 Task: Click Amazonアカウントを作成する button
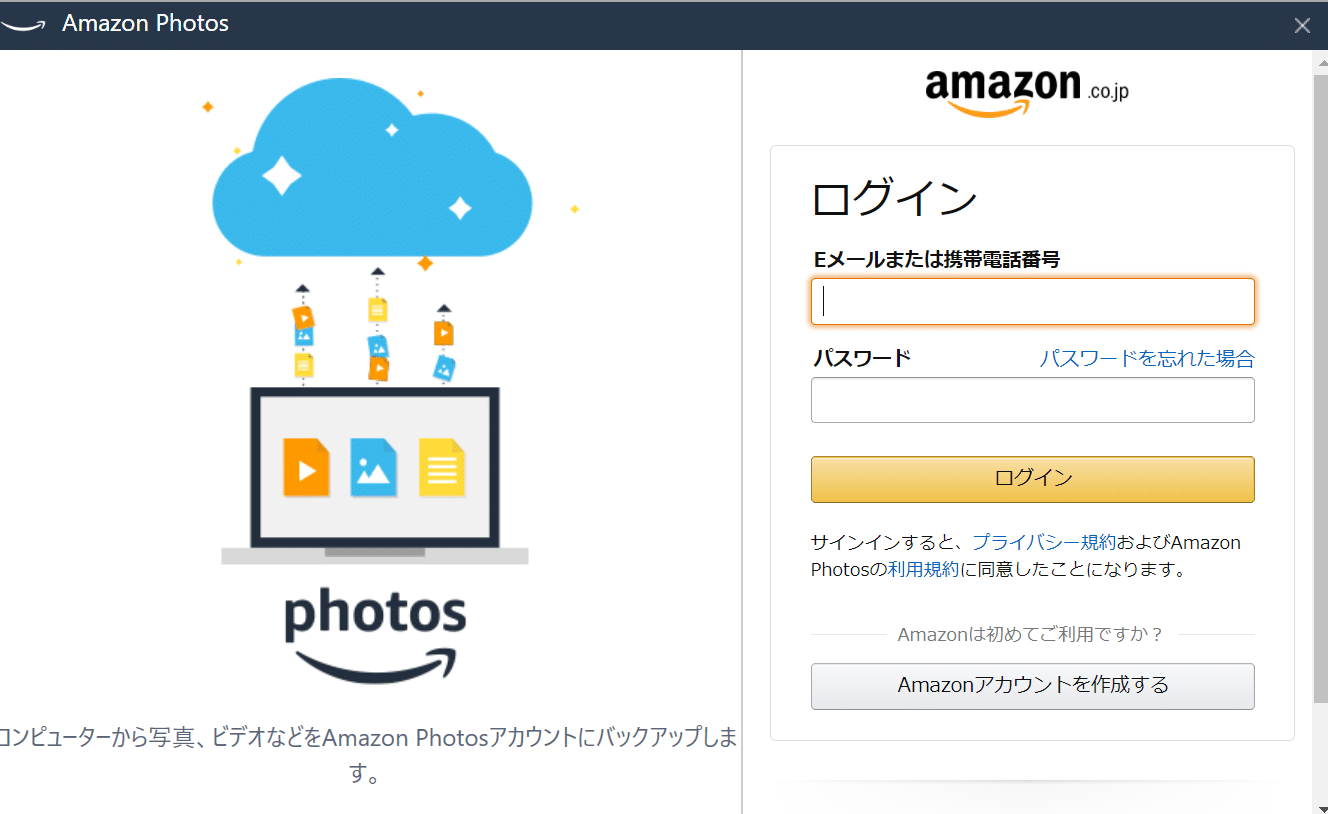(1032, 686)
